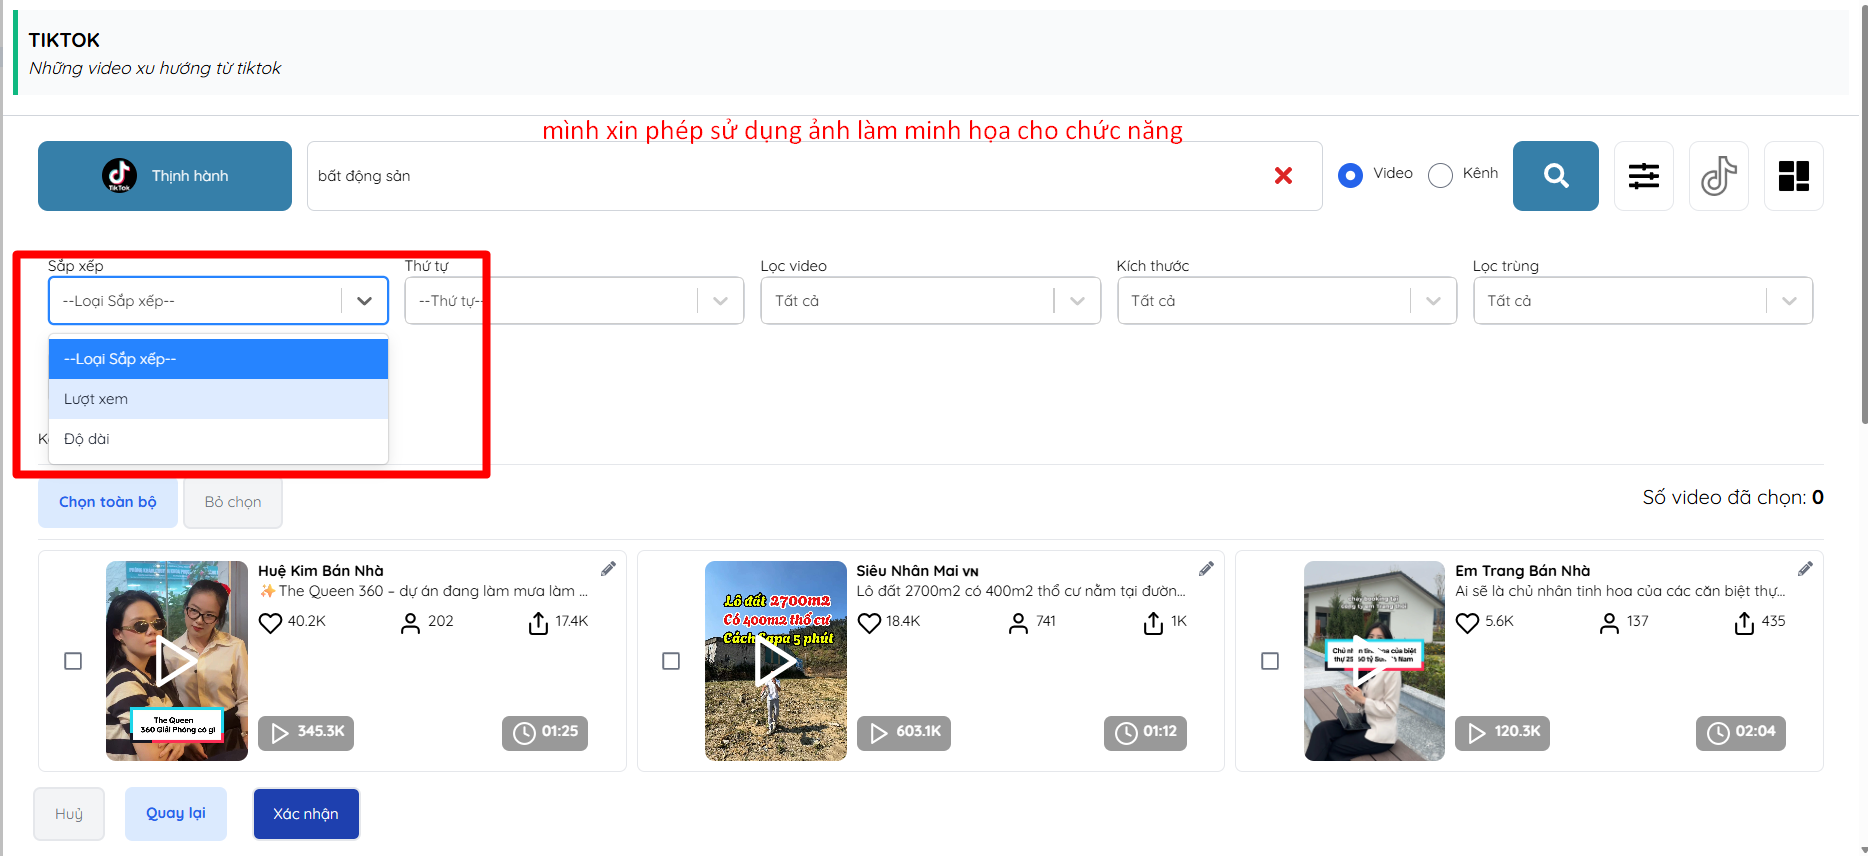Open the Kích thước dropdown
1868x856 pixels.
1286,301
